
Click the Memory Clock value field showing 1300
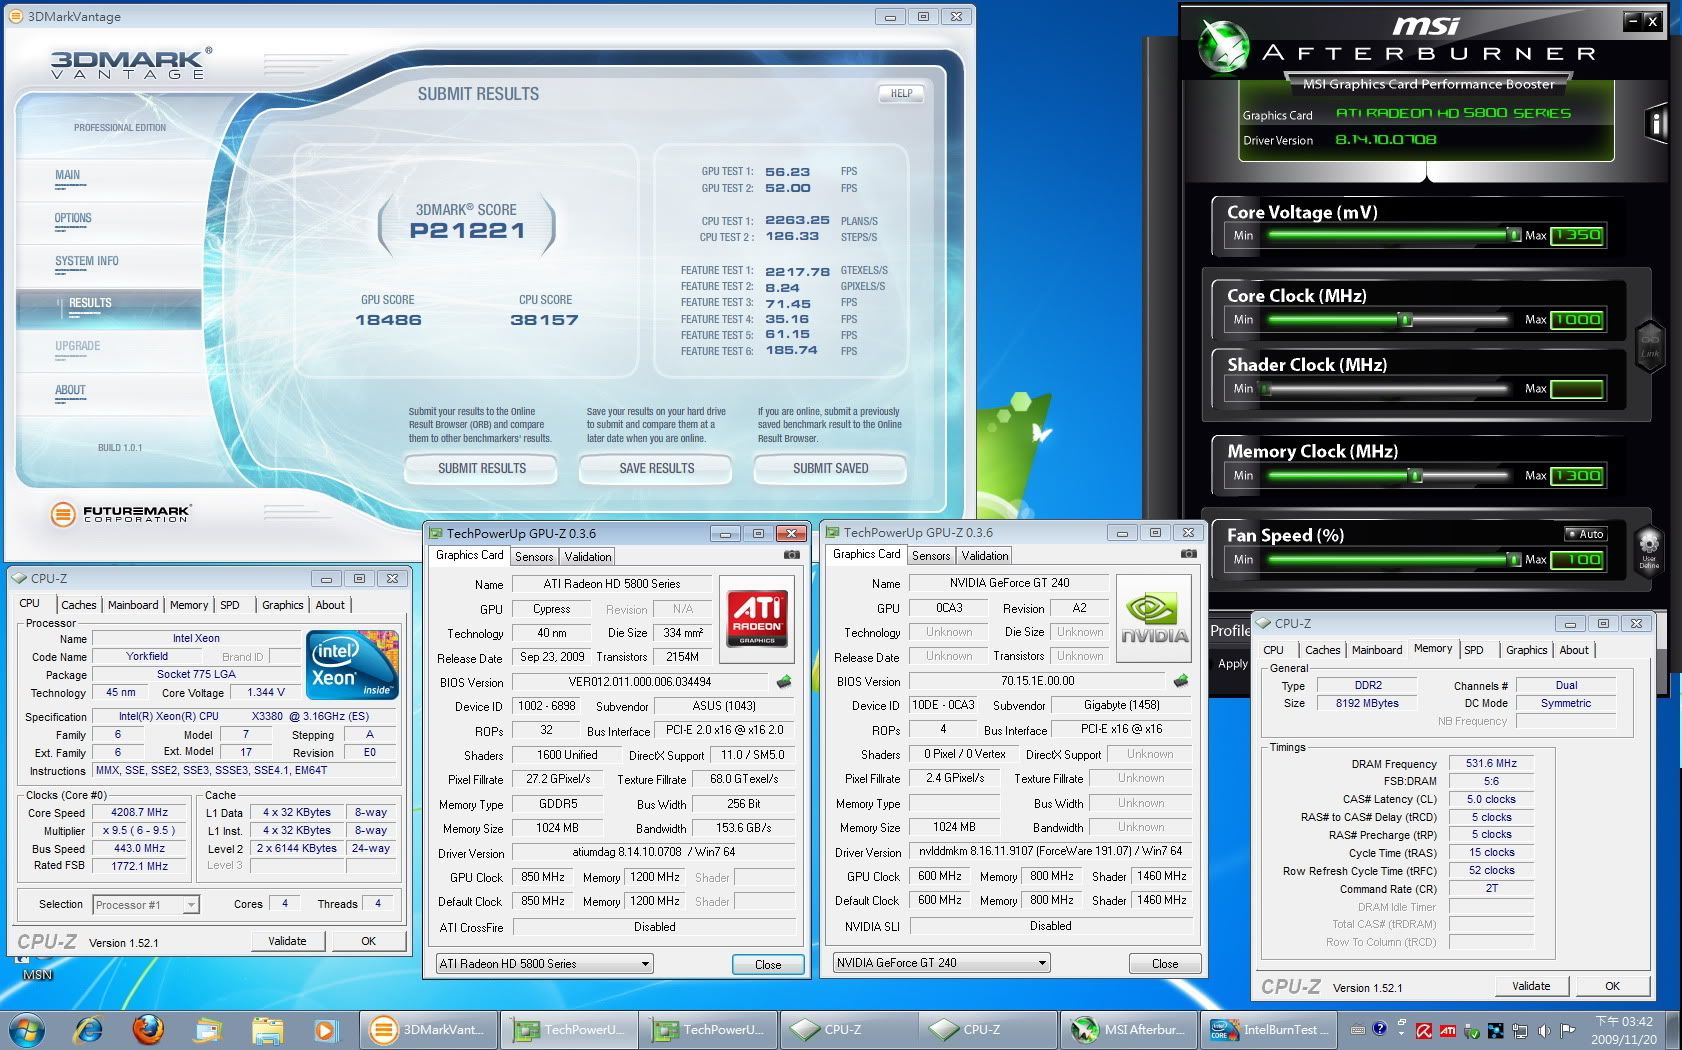pyautogui.click(x=1578, y=476)
